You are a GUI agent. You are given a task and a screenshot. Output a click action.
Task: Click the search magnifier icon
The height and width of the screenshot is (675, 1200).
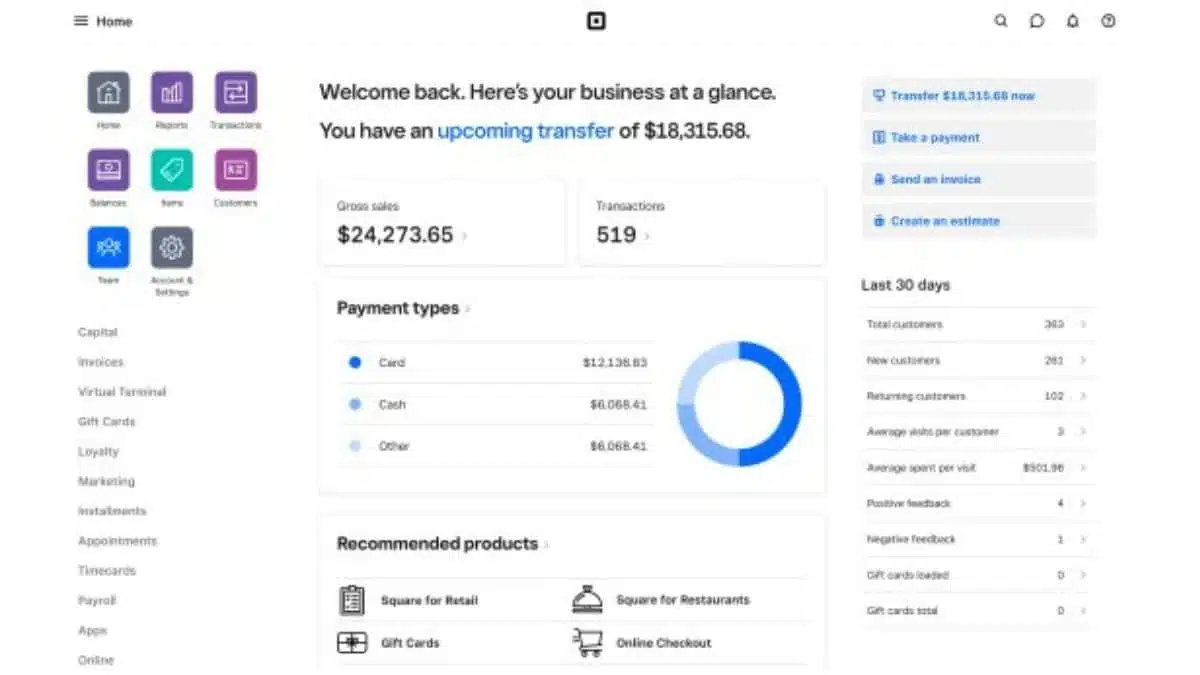(x=1001, y=21)
